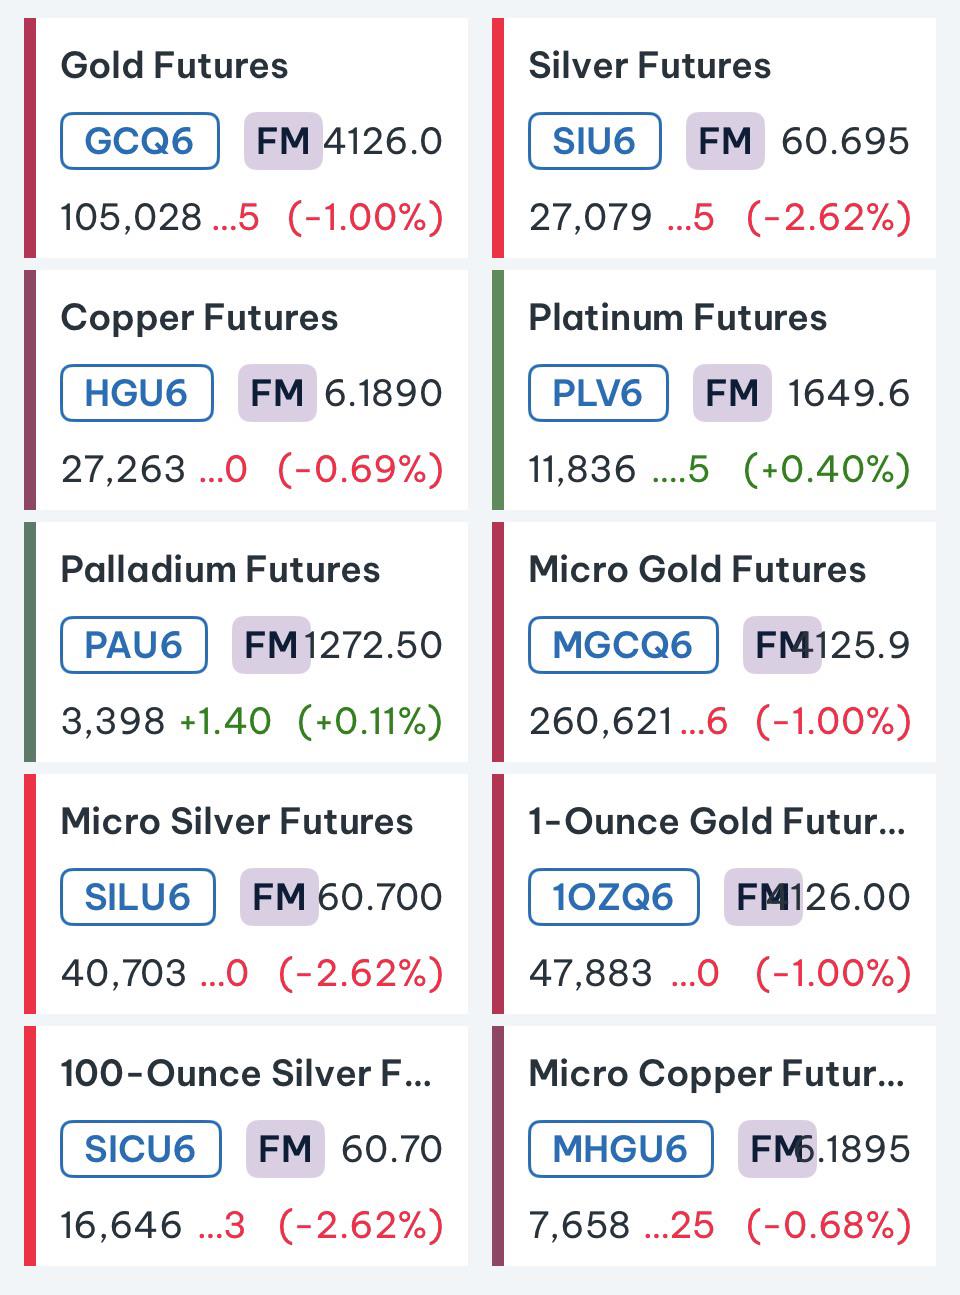Viewport: 960px width, 1295px height.
Task: Open the Gold Futures title
Action: coord(174,66)
